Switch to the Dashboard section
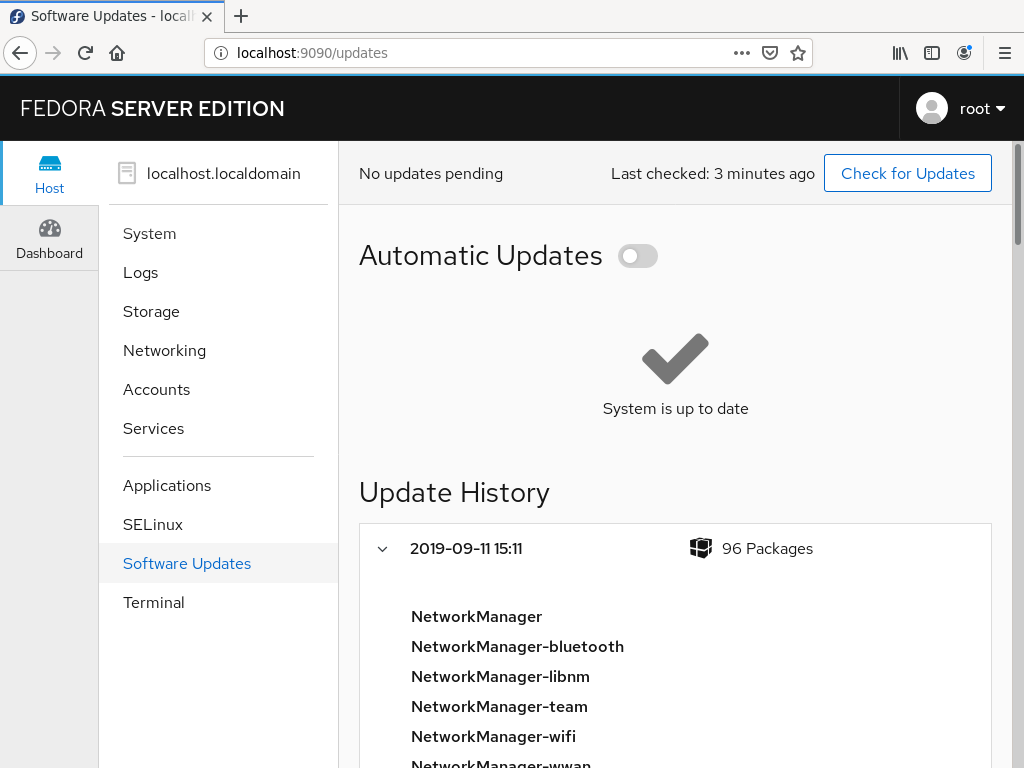This screenshot has width=1024, height=768. 50,239
